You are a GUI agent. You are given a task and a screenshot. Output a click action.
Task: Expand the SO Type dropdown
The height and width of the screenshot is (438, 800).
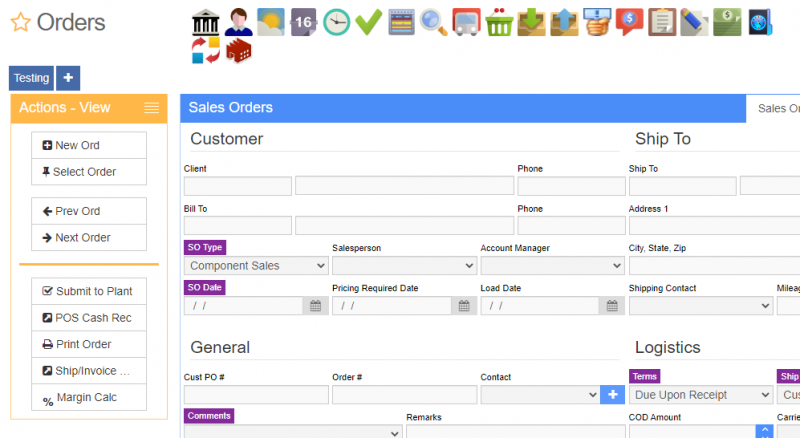(x=256, y=266)
